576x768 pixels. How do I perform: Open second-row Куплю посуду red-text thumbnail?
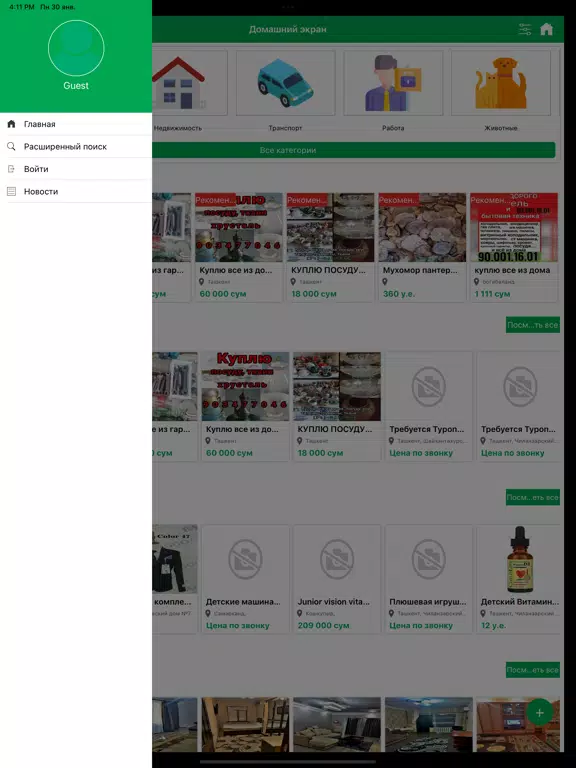[x=245, y=386]
